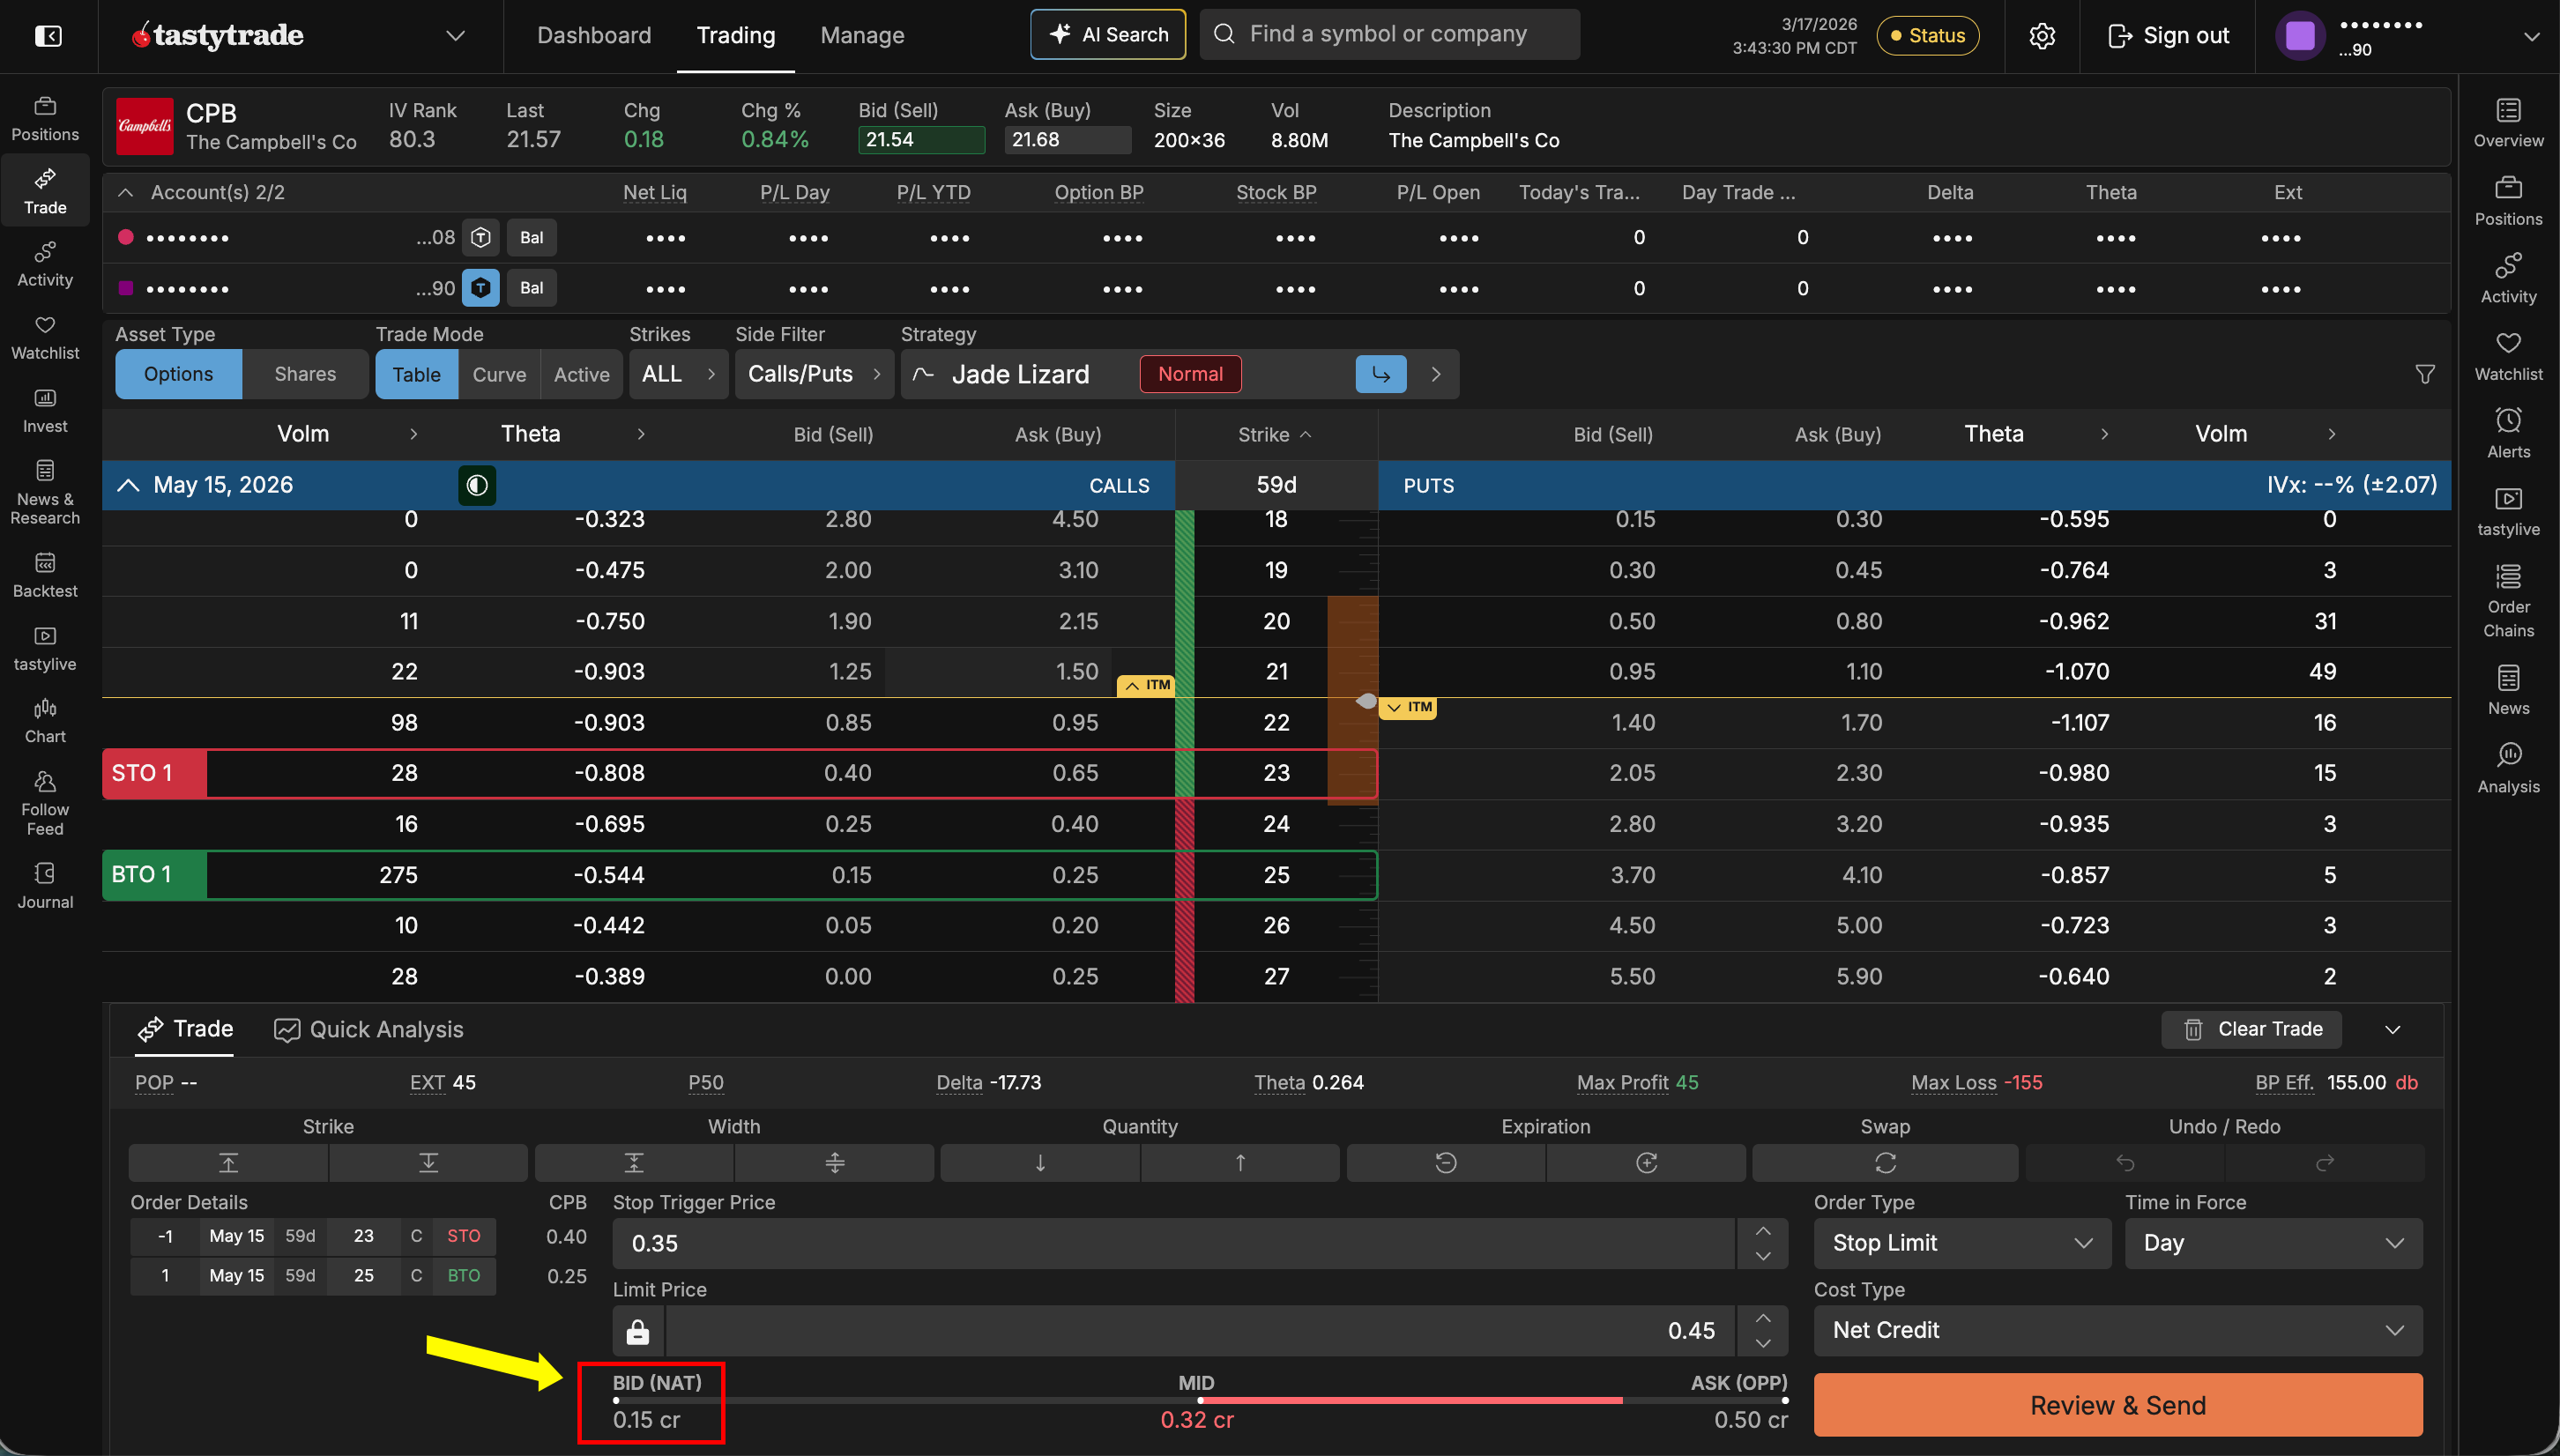Toggle the May 15 expiration half-moon icon
Screen dimensions: 2560x1456
click(x=477, y=485)
